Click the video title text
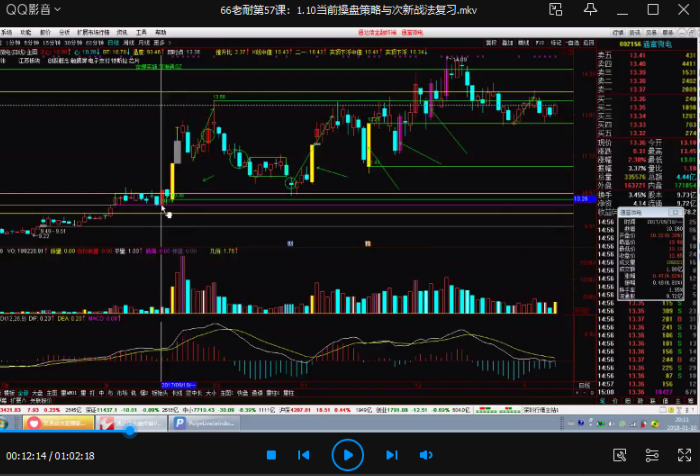 [x=349, y=10]
